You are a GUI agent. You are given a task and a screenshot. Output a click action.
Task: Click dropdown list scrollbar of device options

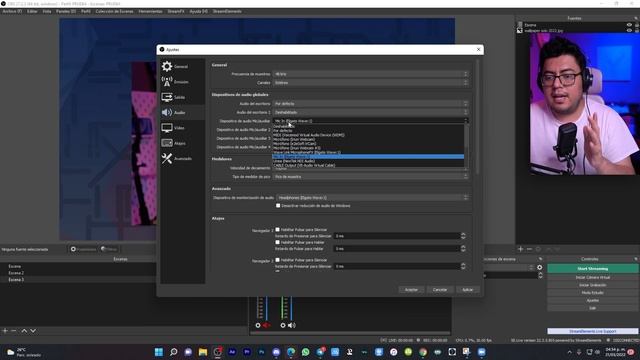(467, 146)
